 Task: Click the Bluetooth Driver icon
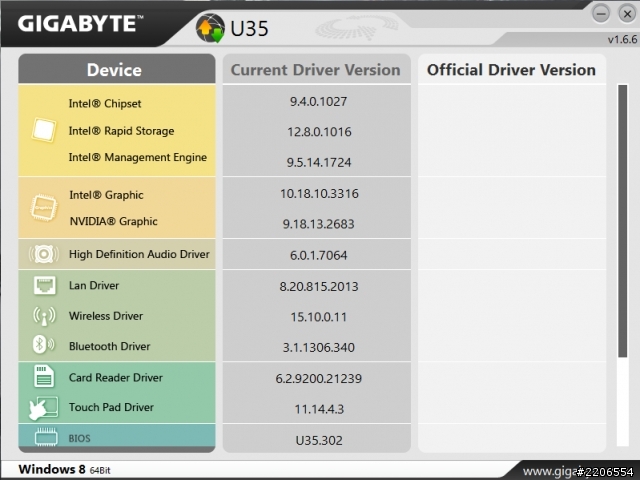coord(43,344)
